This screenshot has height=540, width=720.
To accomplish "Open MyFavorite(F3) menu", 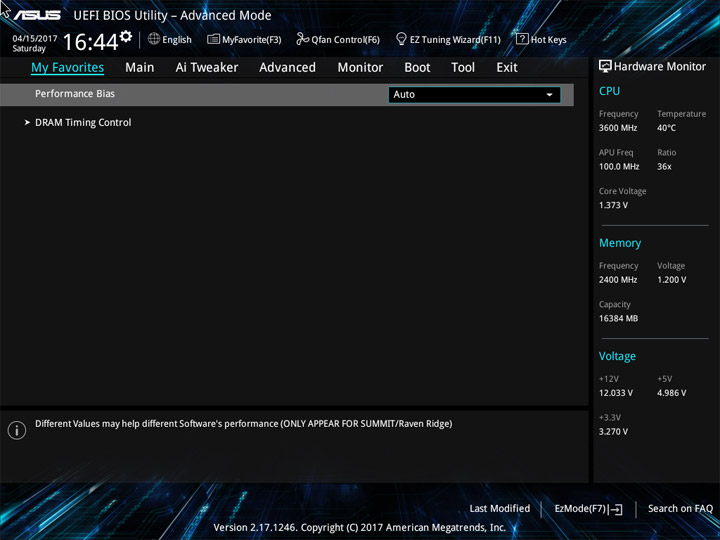I will 244,39.
